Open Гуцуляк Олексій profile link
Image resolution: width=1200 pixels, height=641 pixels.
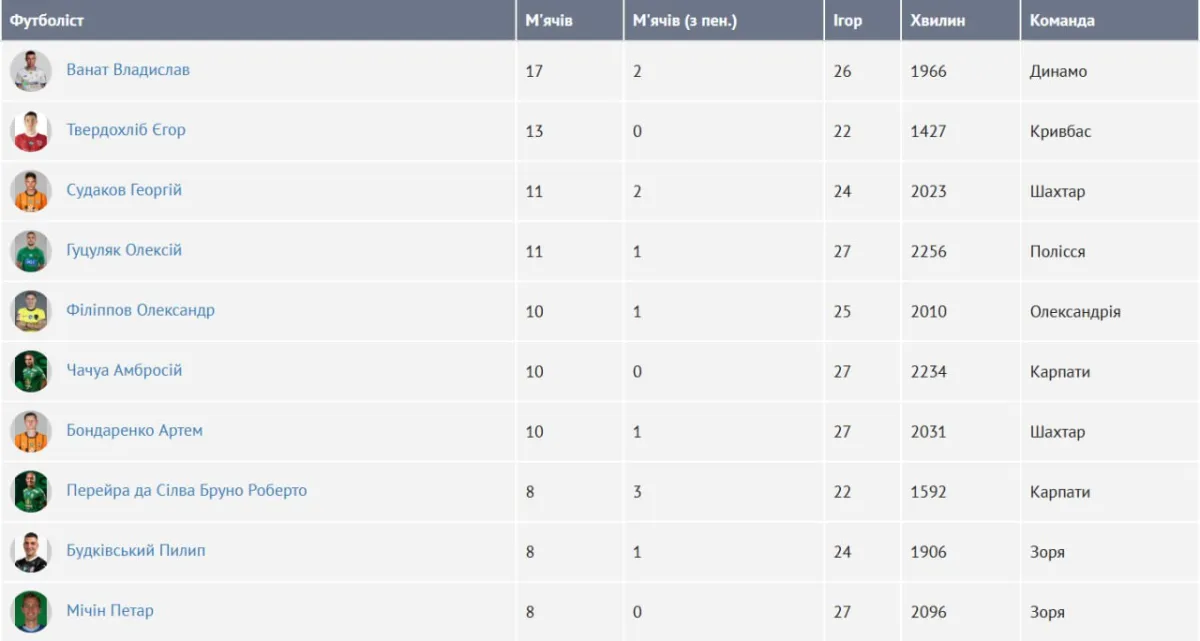124,250
